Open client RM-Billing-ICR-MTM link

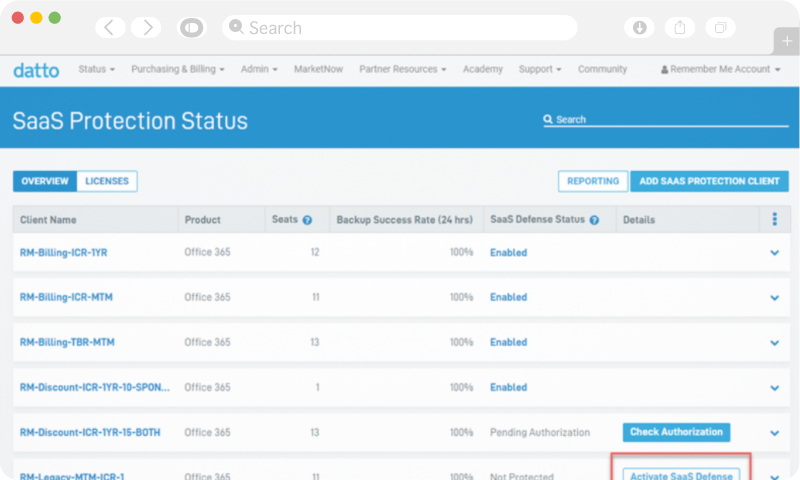tap(66, 297)
